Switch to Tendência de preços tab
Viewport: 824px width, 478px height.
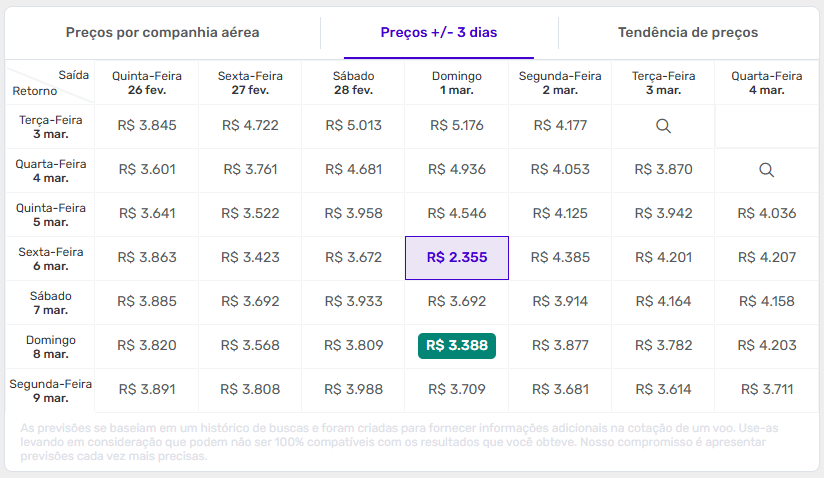(688, 33)
